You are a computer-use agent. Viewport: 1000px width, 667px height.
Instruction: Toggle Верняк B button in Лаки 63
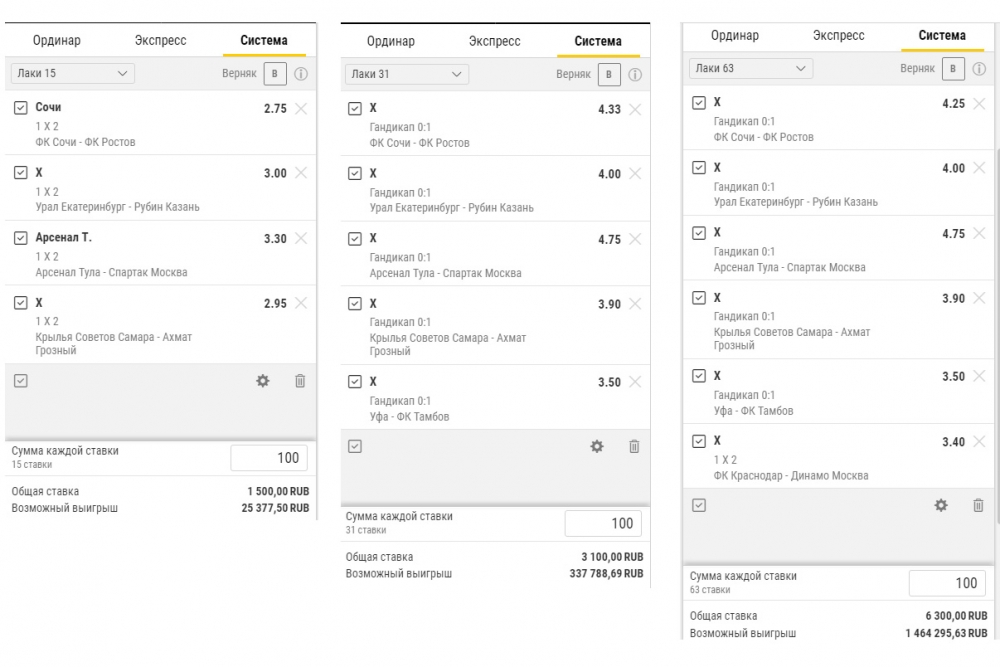point(953,69)
